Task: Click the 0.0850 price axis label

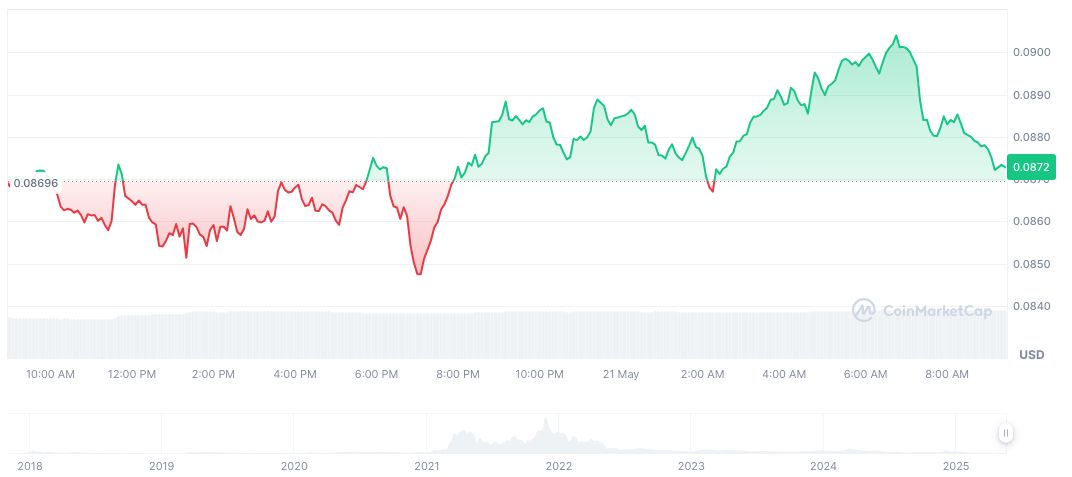Action: coord(1033,264)
